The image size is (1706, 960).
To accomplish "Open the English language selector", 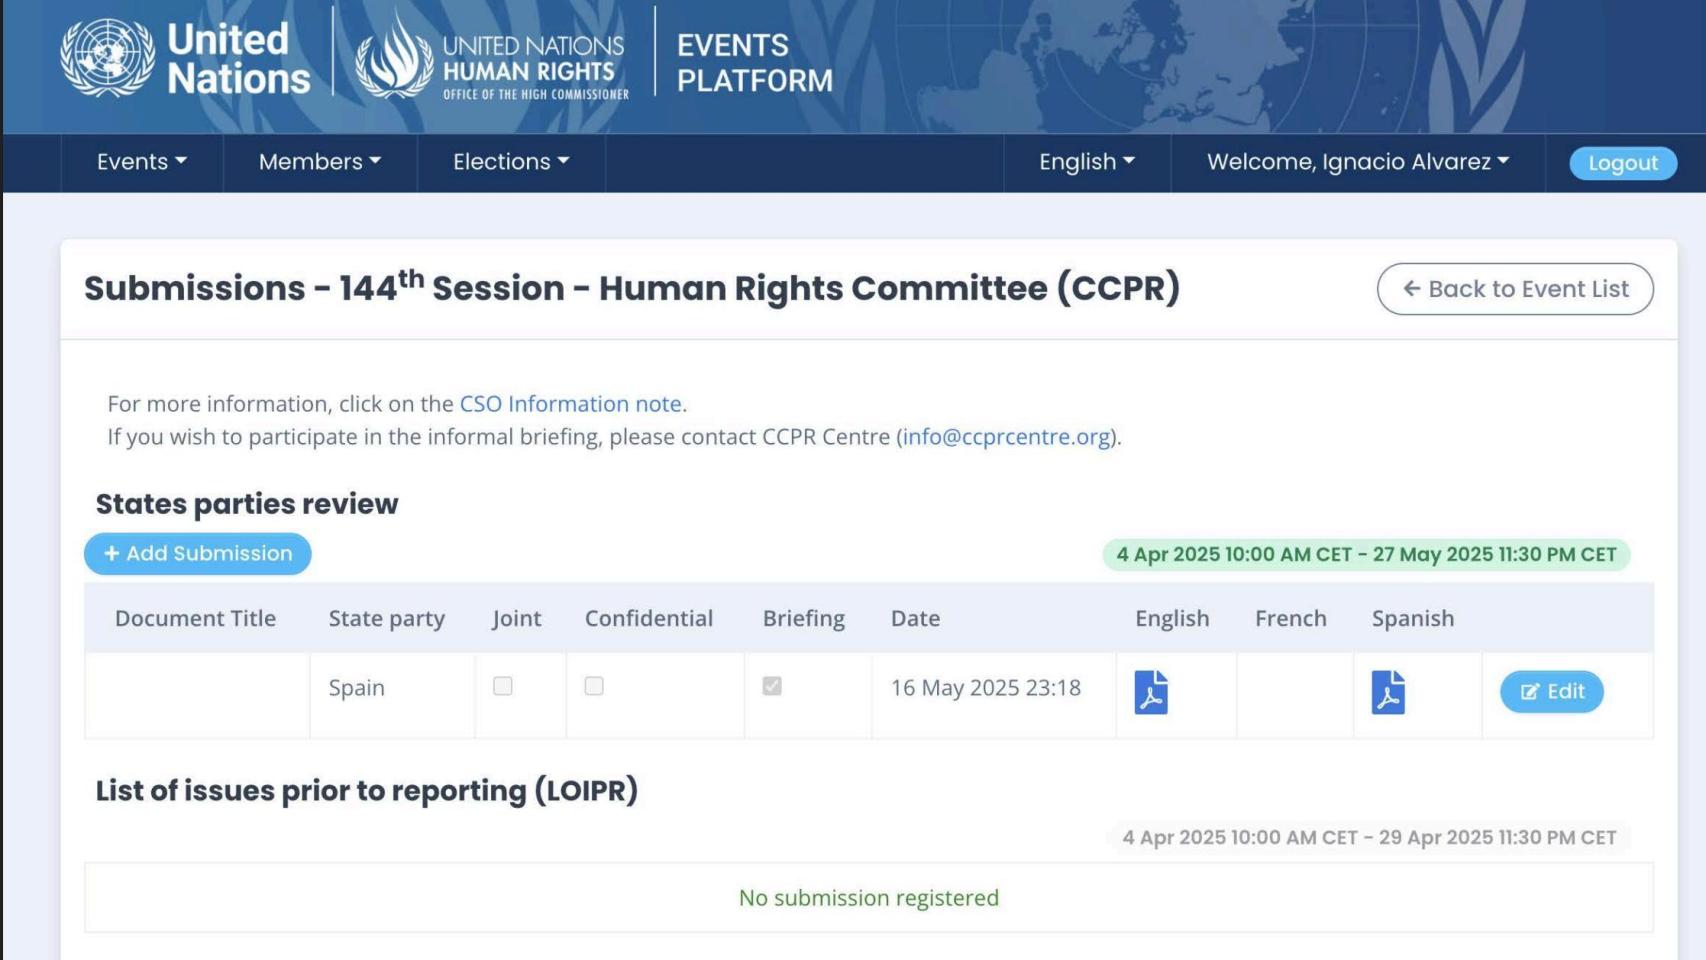I will coord(1087,162).
